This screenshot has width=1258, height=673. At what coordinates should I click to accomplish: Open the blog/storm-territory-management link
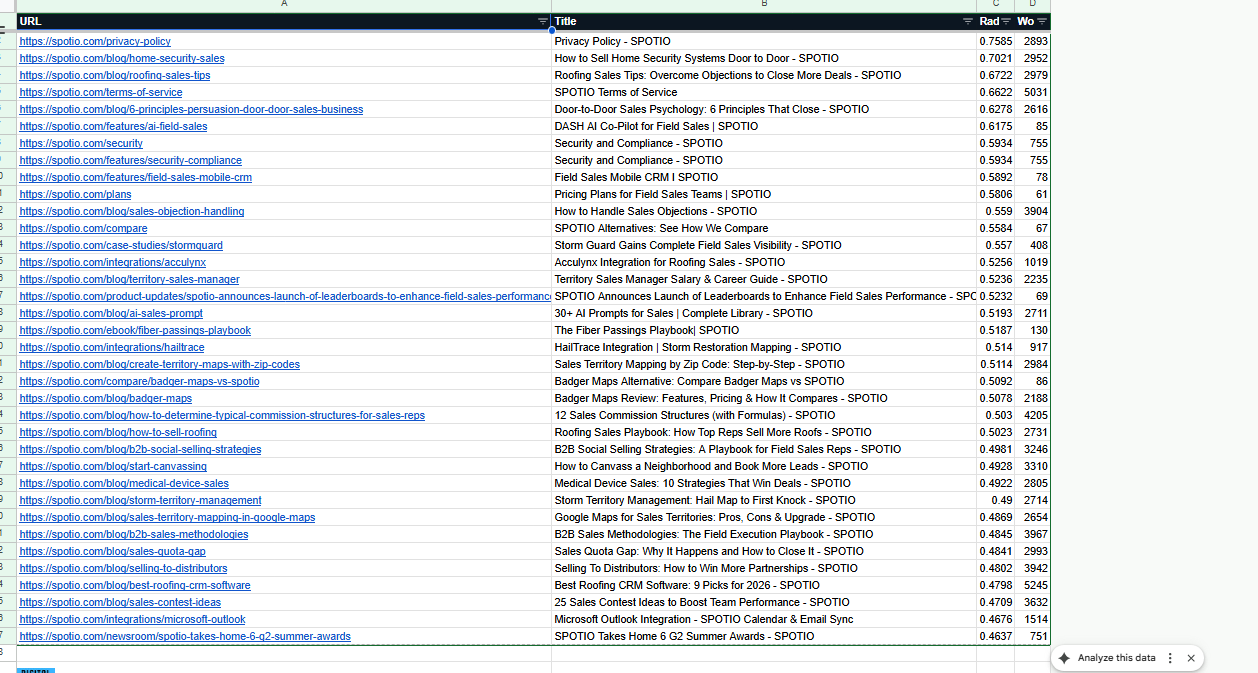140,500
